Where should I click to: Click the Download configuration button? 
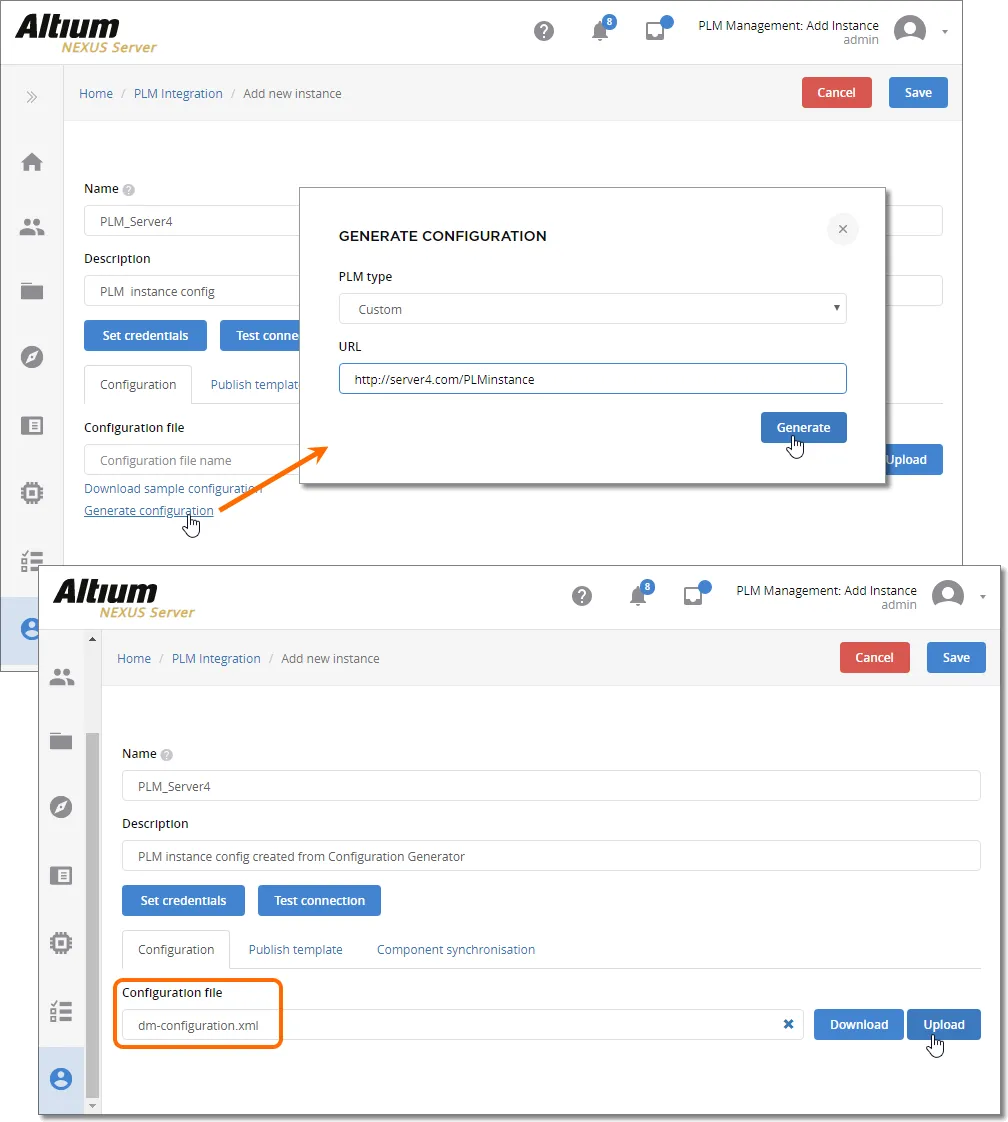858,1025
